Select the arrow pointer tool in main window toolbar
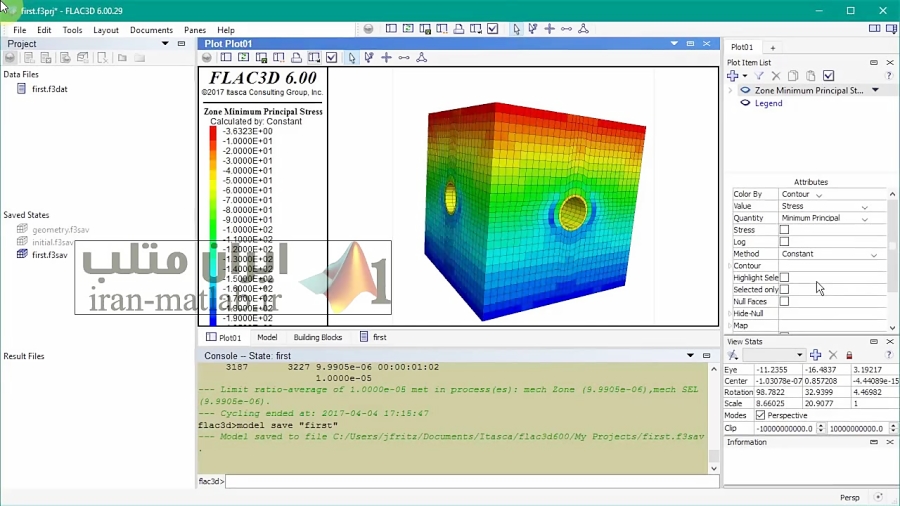This screenshot has height=506, width=900. (517, 29)
